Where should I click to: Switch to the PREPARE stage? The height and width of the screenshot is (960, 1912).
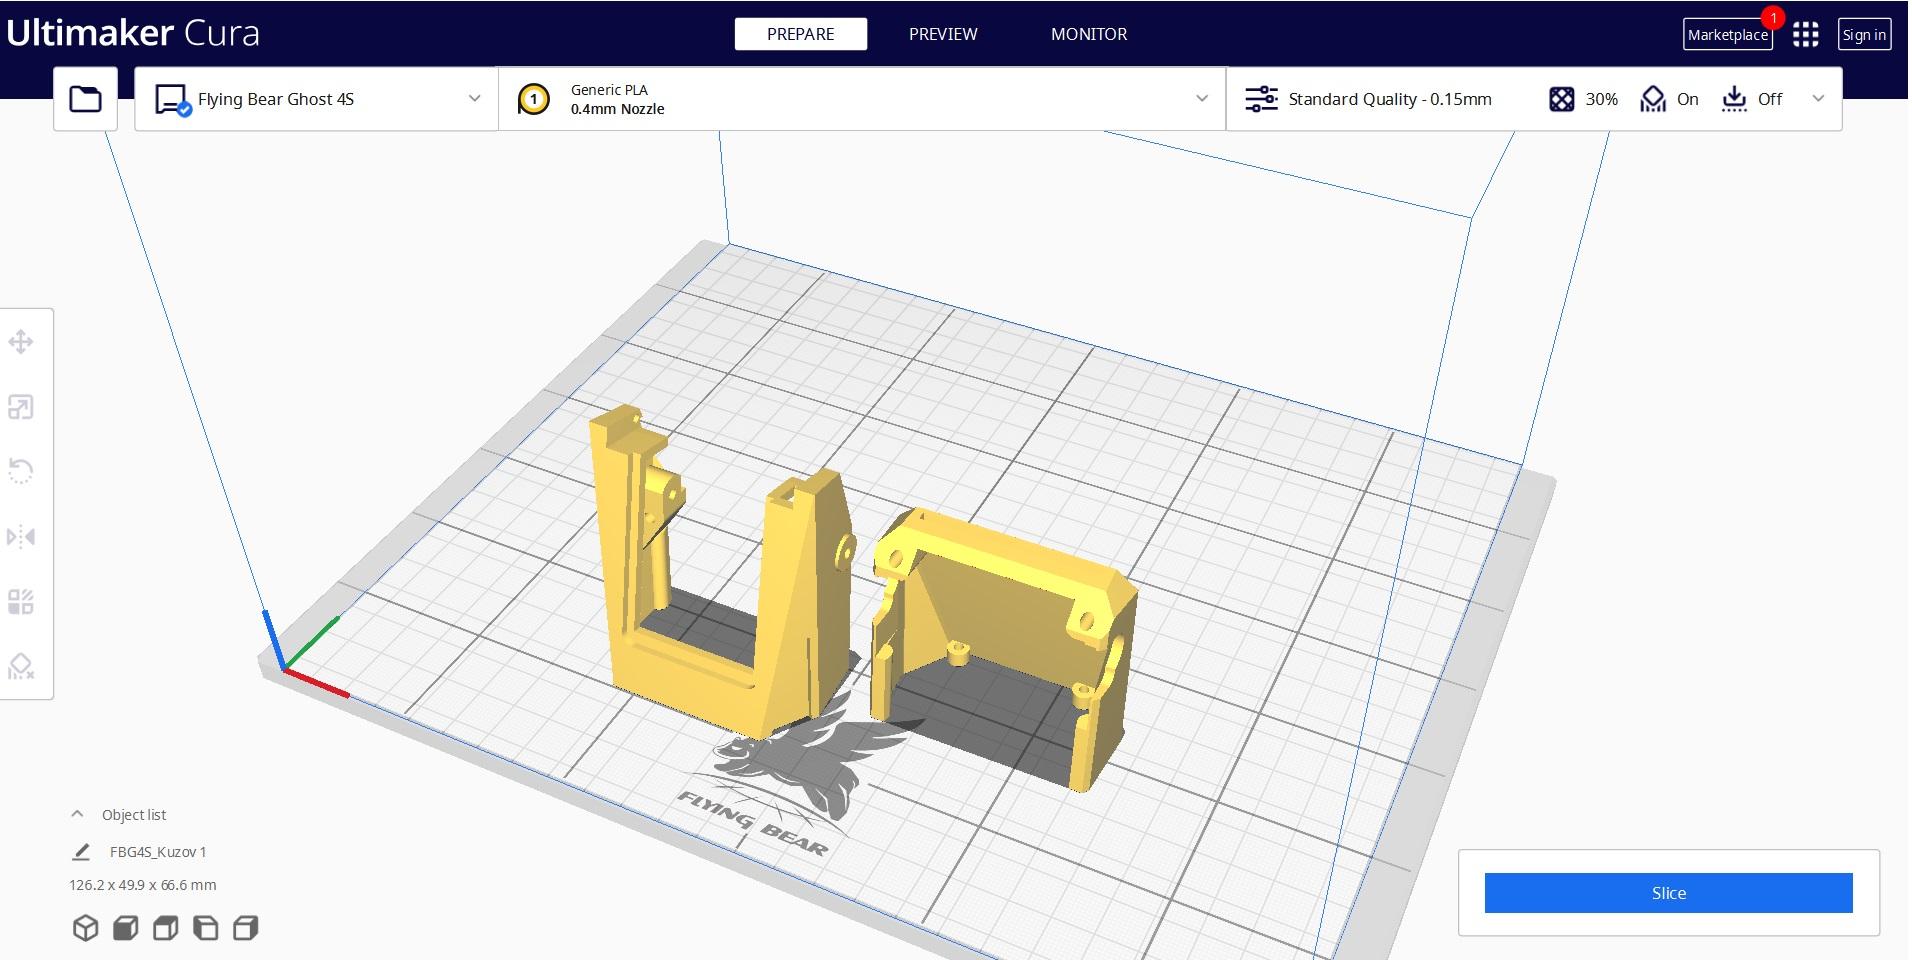click(x=801, y=34)
